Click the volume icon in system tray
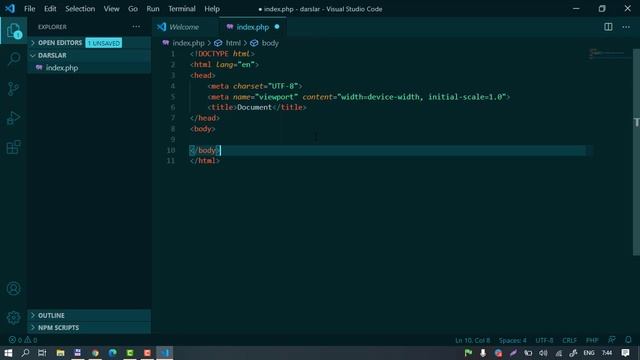 (543, 353)
